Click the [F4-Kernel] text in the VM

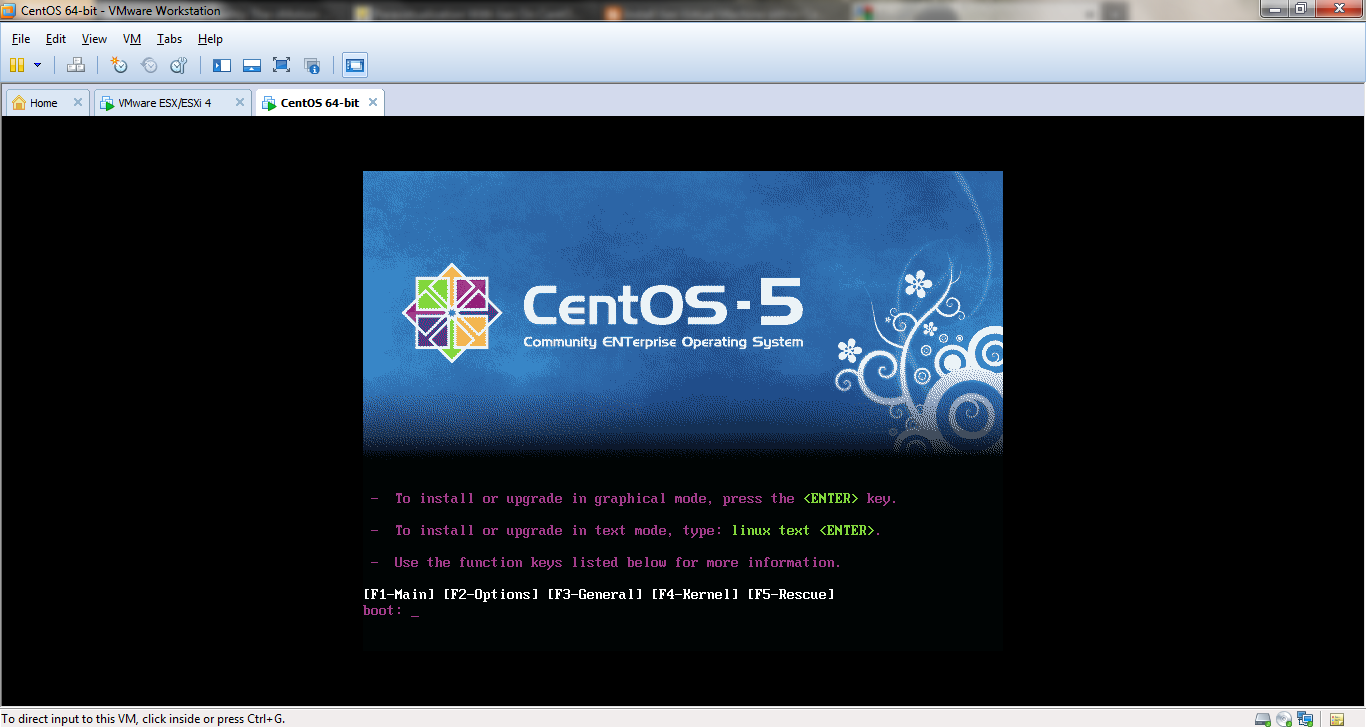coord(695,595)
